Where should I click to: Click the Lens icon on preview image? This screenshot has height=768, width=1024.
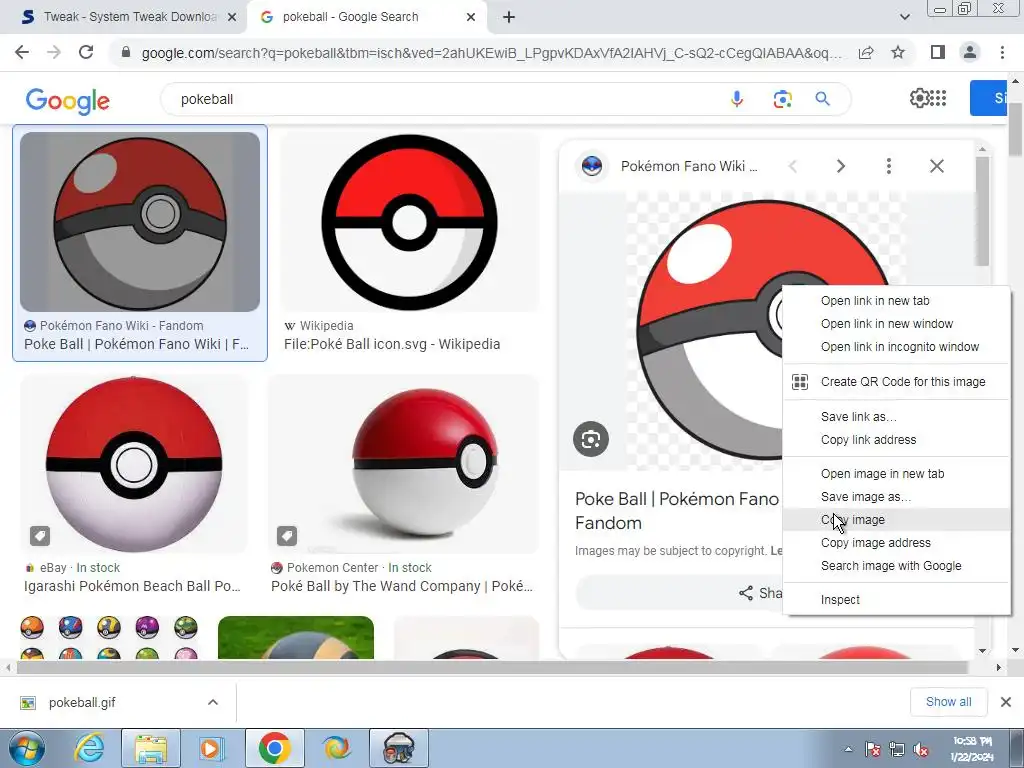591,439
